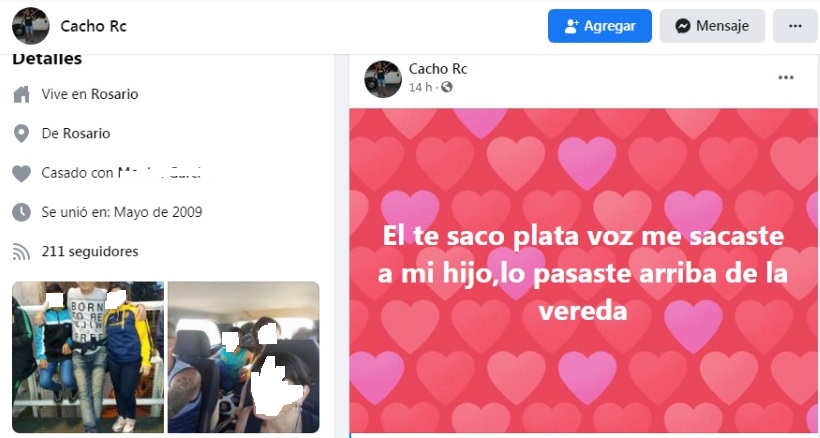The image size is (820, 438).
Task: Click the heart icon beside Casado con
Action: [21, 173]
